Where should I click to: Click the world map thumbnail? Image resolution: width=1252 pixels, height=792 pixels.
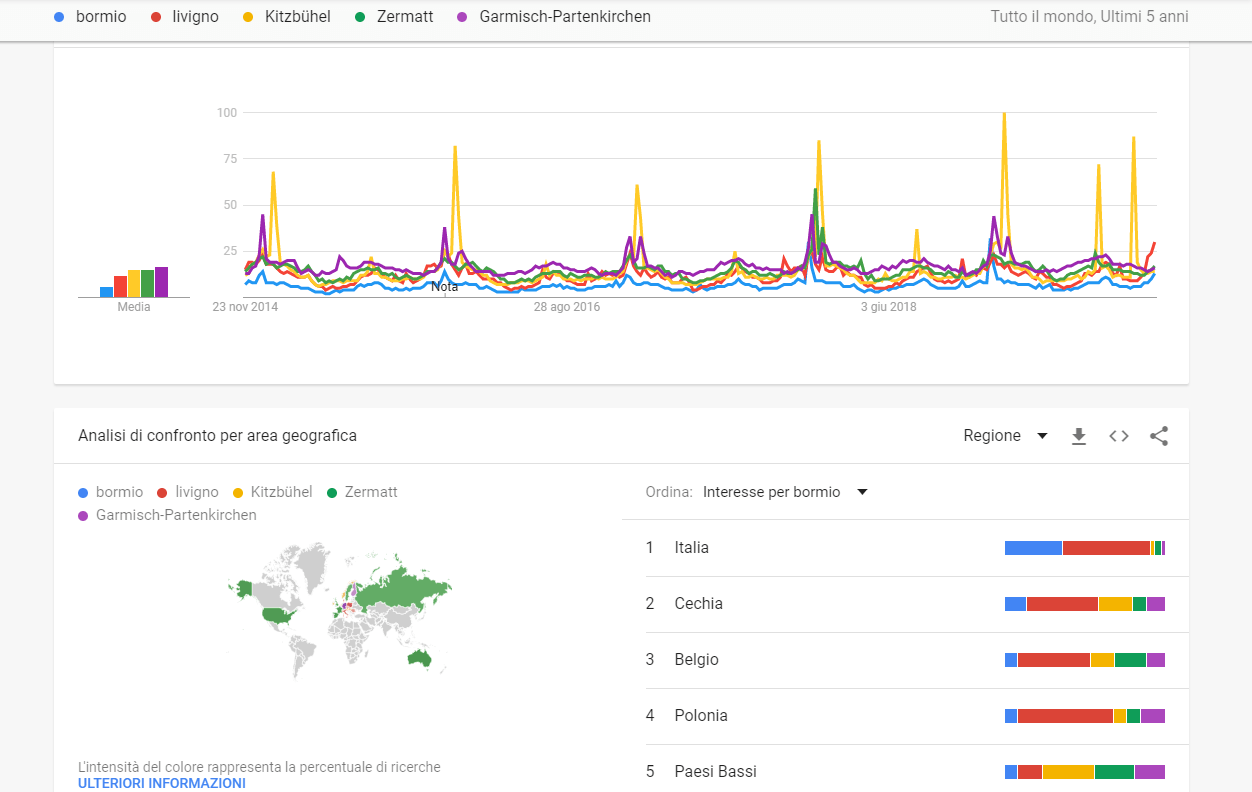[x=340, y=610]
